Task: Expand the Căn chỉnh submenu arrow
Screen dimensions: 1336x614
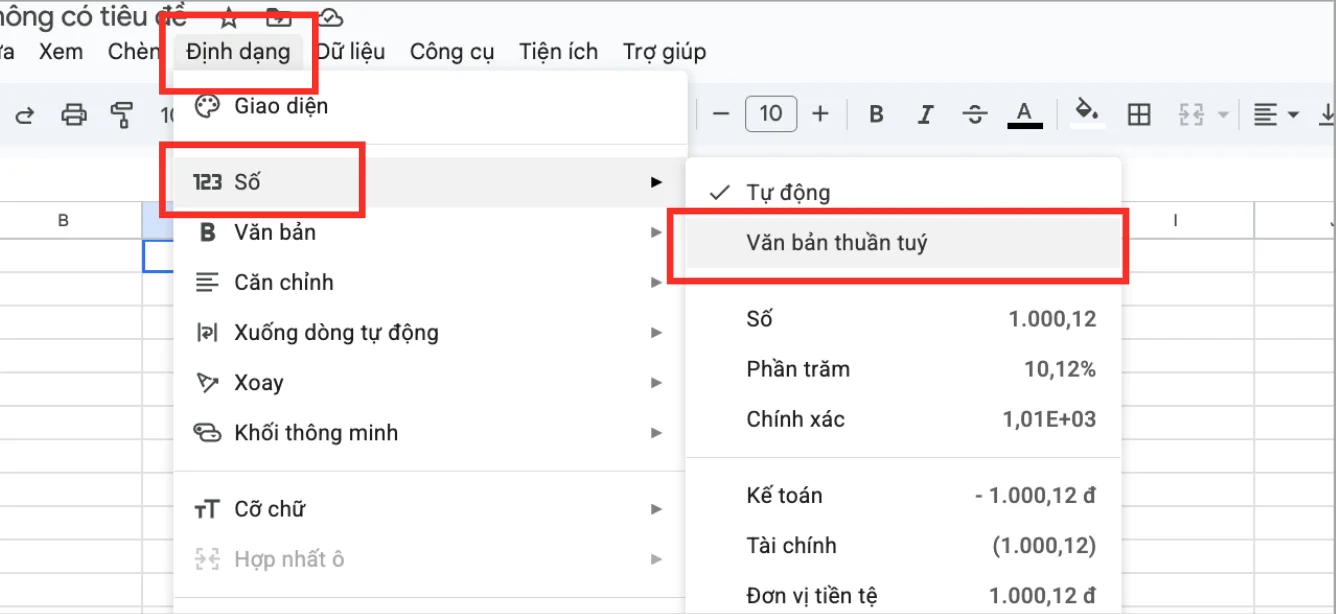Action: (x=656, y=282)
